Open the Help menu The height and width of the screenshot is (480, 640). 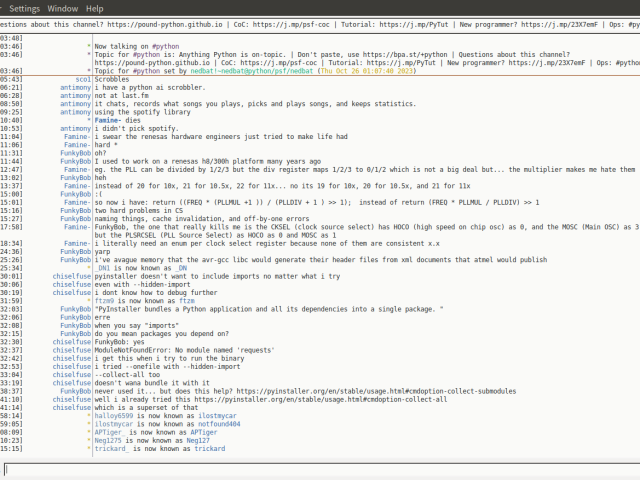[x=94, y=9]
